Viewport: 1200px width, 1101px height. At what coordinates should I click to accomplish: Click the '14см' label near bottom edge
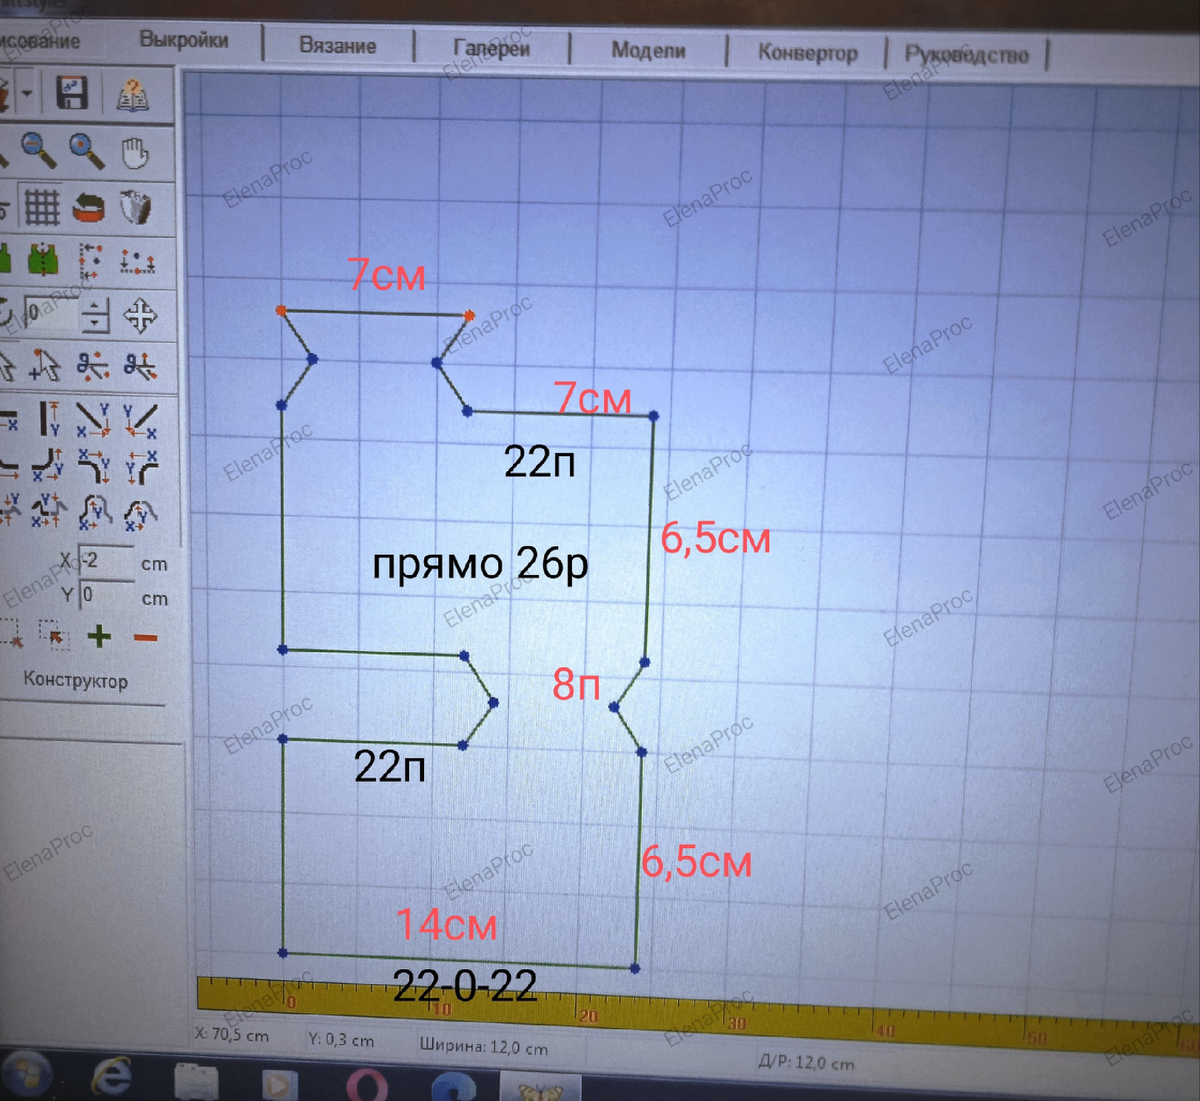click(x=447, y=925)
